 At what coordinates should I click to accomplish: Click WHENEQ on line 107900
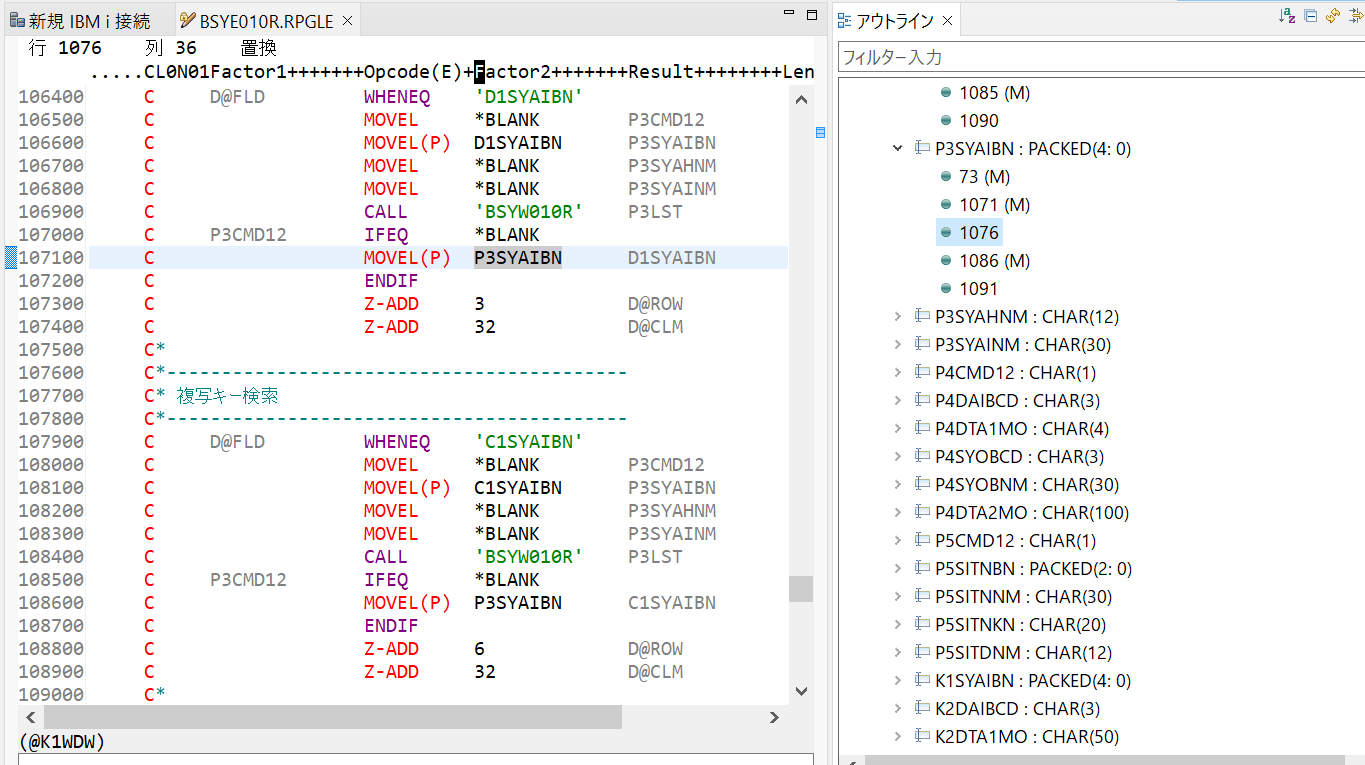[x=397, y=442]
